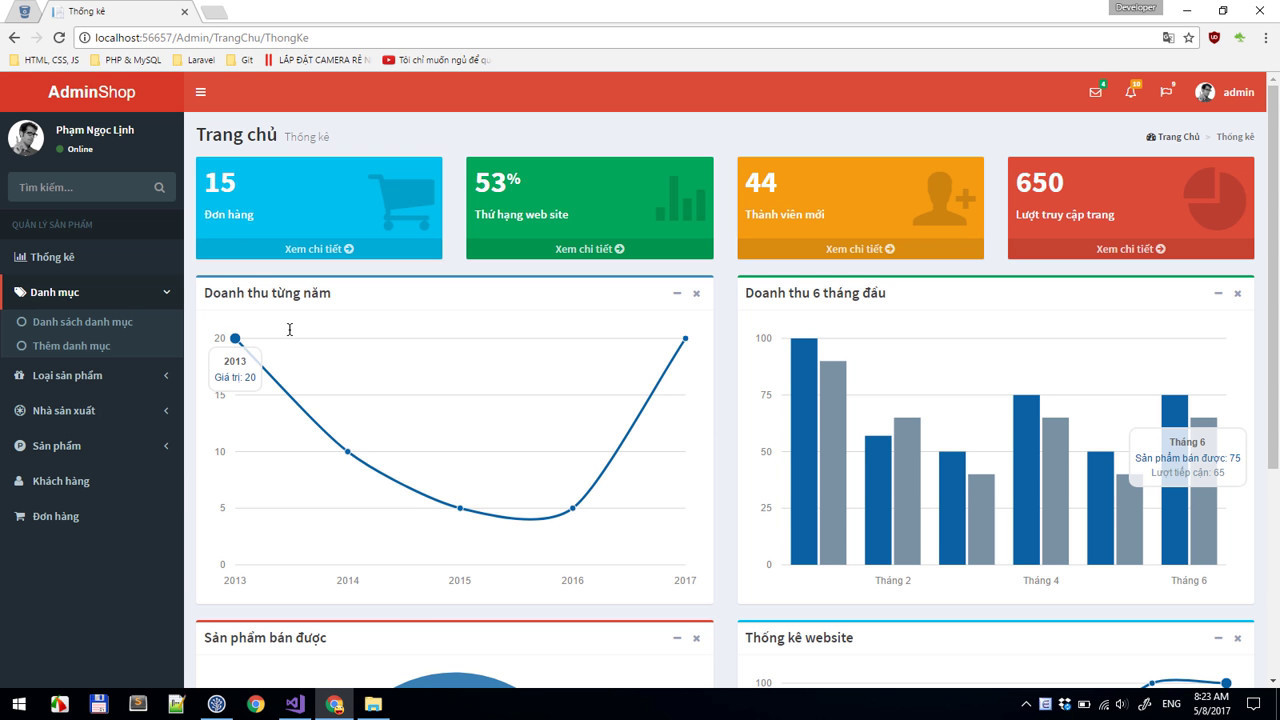Screen dimensions: 1280x720
Task: Open the Windows Start menu
Action: (19, 704)
